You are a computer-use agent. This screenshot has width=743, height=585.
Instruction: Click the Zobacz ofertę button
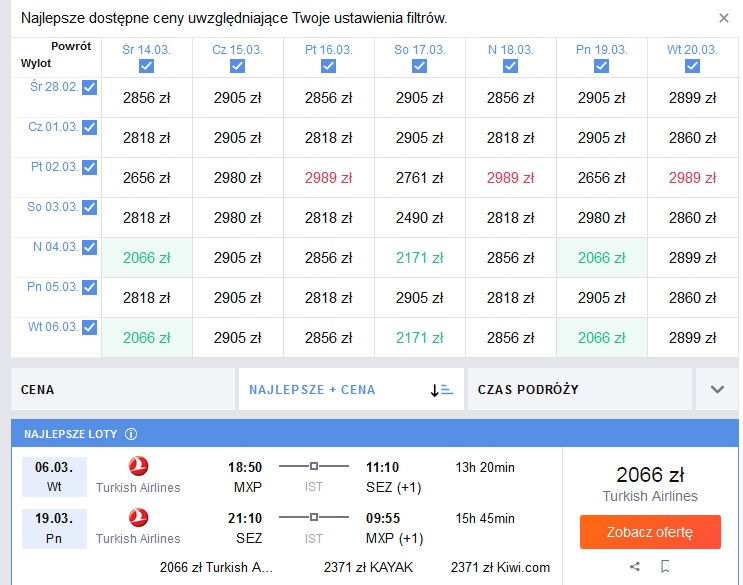[x=650, y=532]
